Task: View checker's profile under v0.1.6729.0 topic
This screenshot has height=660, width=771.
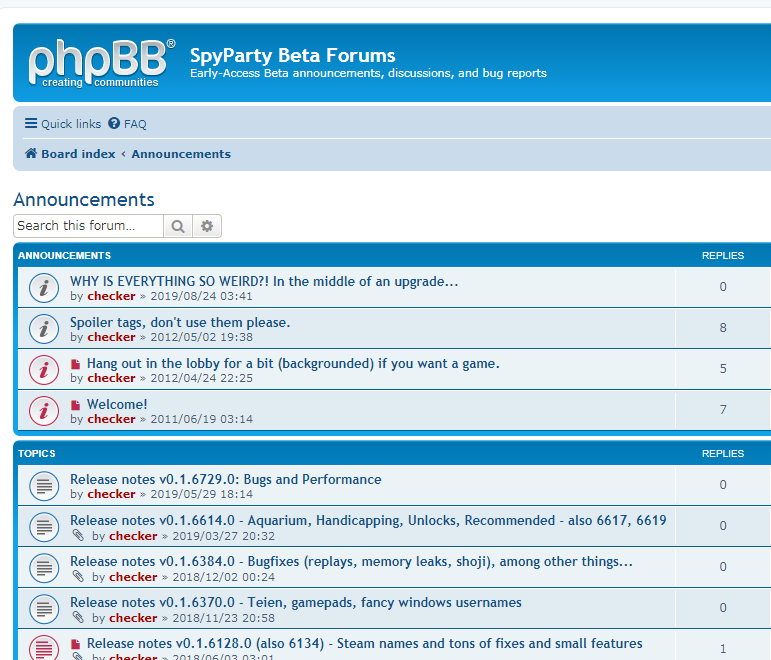Action: click(111, 494)
